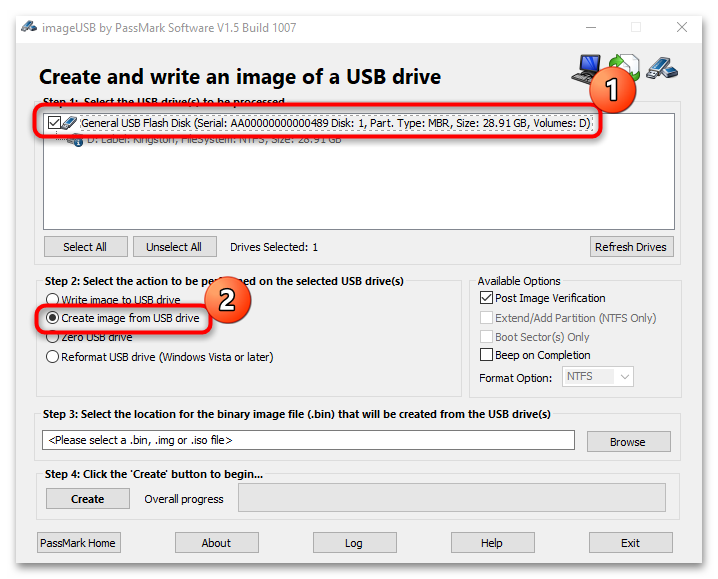Screen dimensions: 718x579
Task: Toggle Post Image Verification checkbox
Action: click(x=486, y=298)
